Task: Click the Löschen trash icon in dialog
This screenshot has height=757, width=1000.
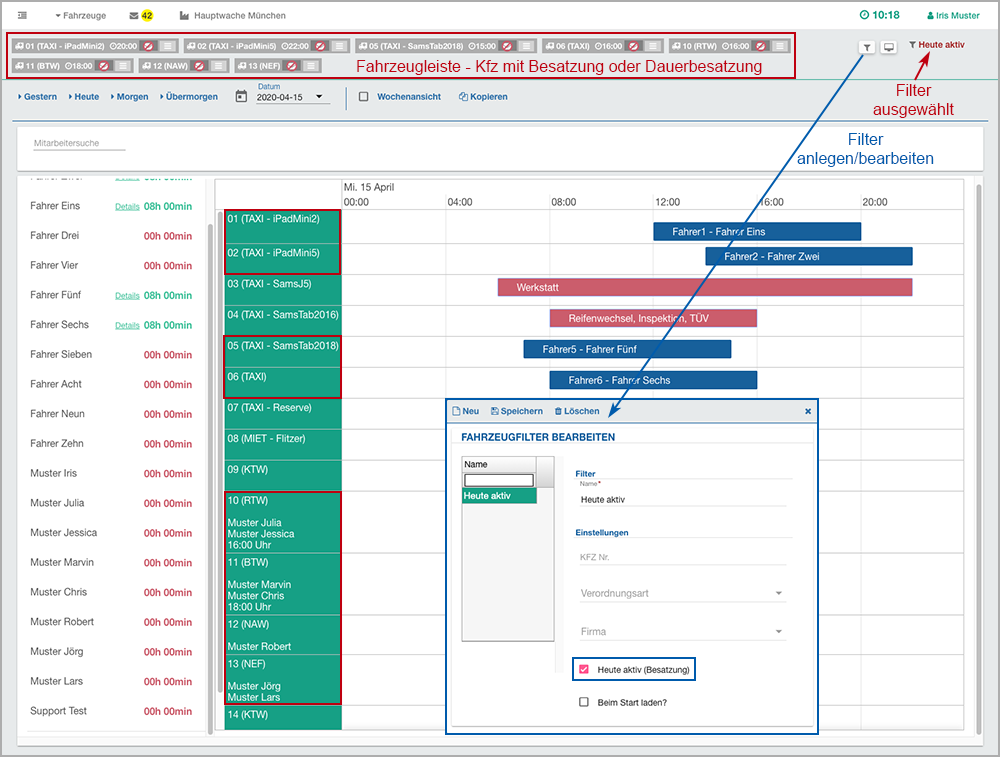Action: [558, 411]
